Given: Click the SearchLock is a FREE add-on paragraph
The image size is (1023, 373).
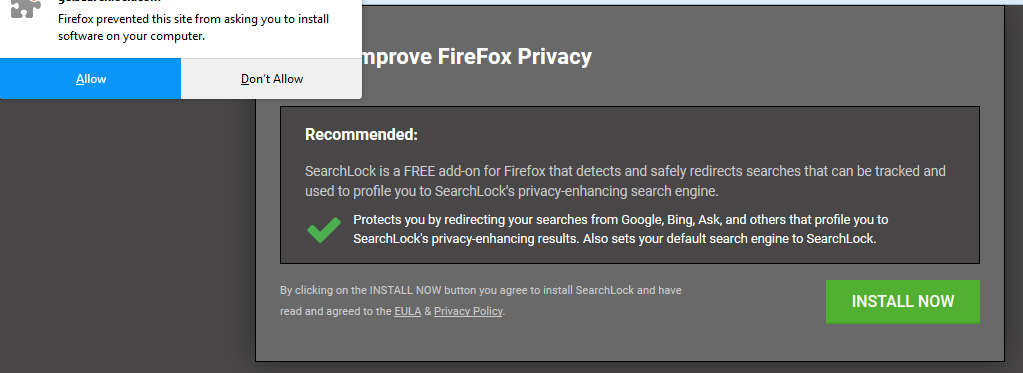Looking at the screenshot, I should click(x=625, y=181).
